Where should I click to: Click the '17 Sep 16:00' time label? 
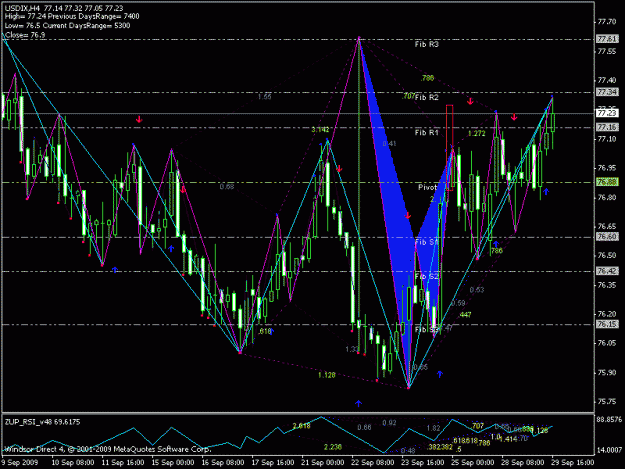click(273, 463)
